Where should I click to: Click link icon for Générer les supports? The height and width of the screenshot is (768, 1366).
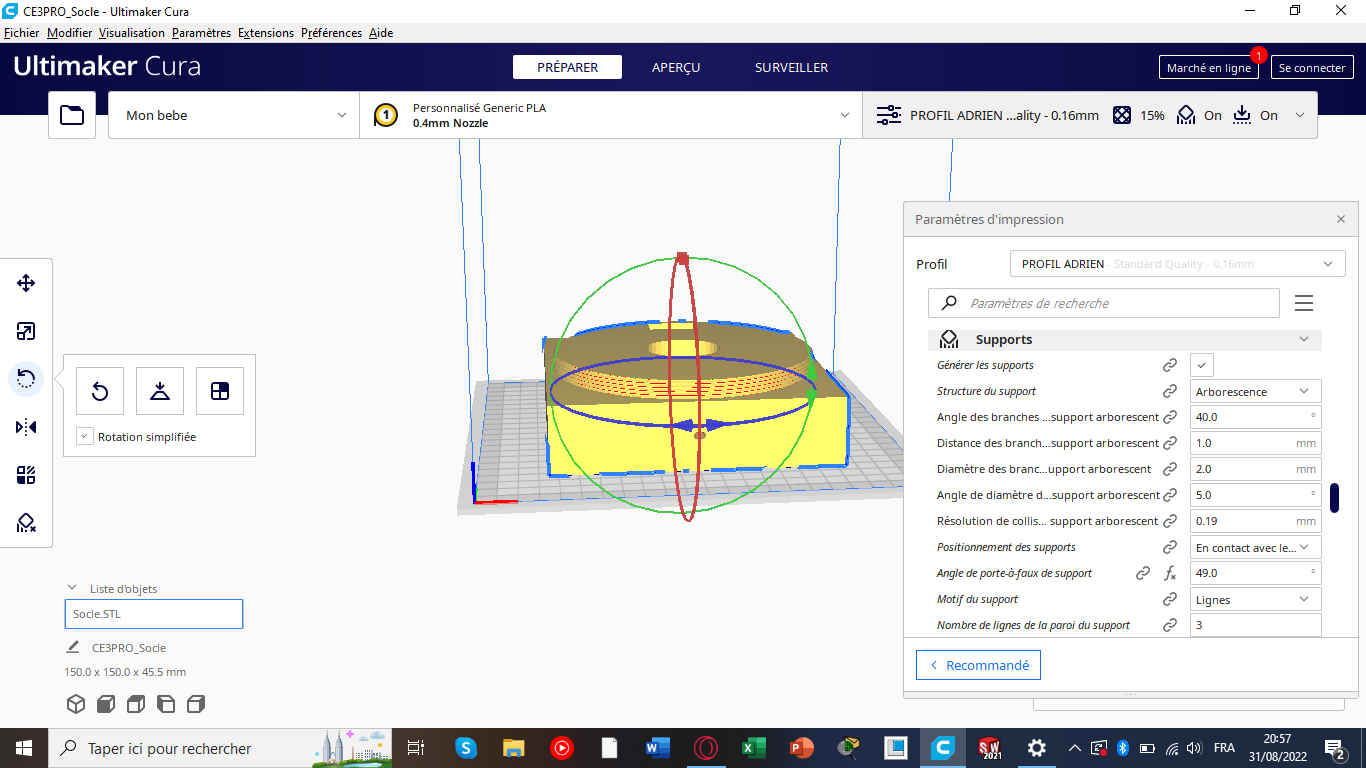coord(1169,365)
